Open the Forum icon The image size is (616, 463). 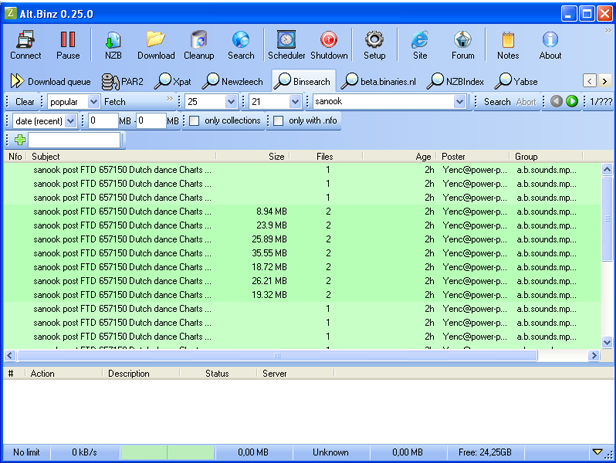pos(463,45)
